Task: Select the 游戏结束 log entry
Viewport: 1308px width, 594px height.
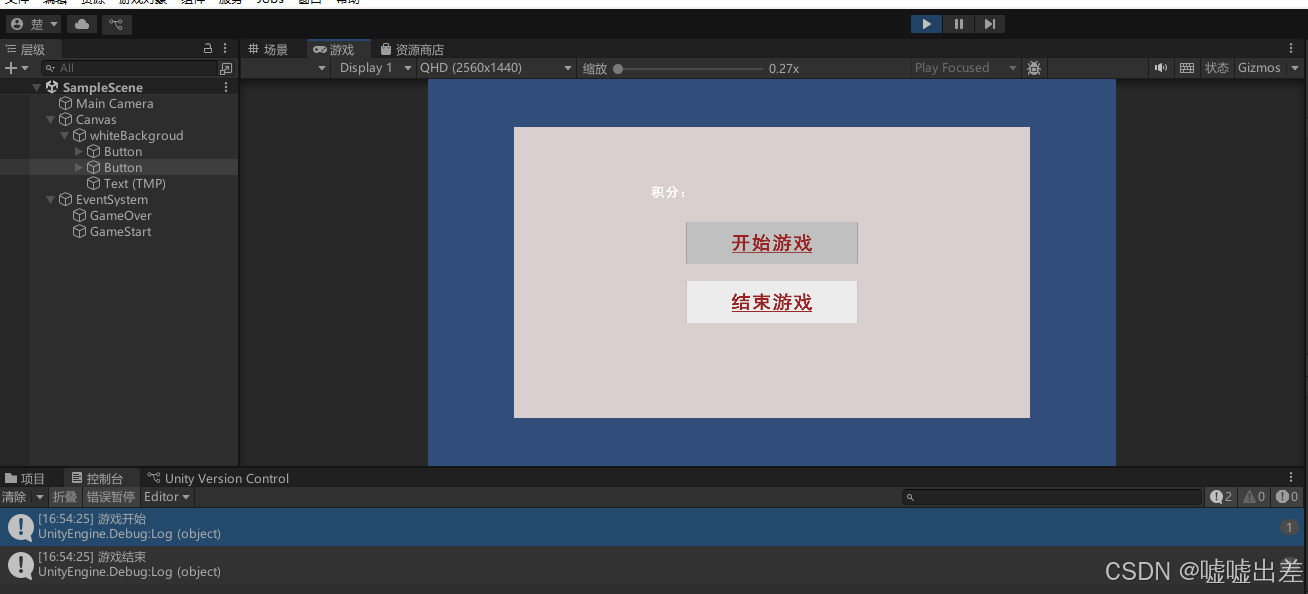Action: 654,565
